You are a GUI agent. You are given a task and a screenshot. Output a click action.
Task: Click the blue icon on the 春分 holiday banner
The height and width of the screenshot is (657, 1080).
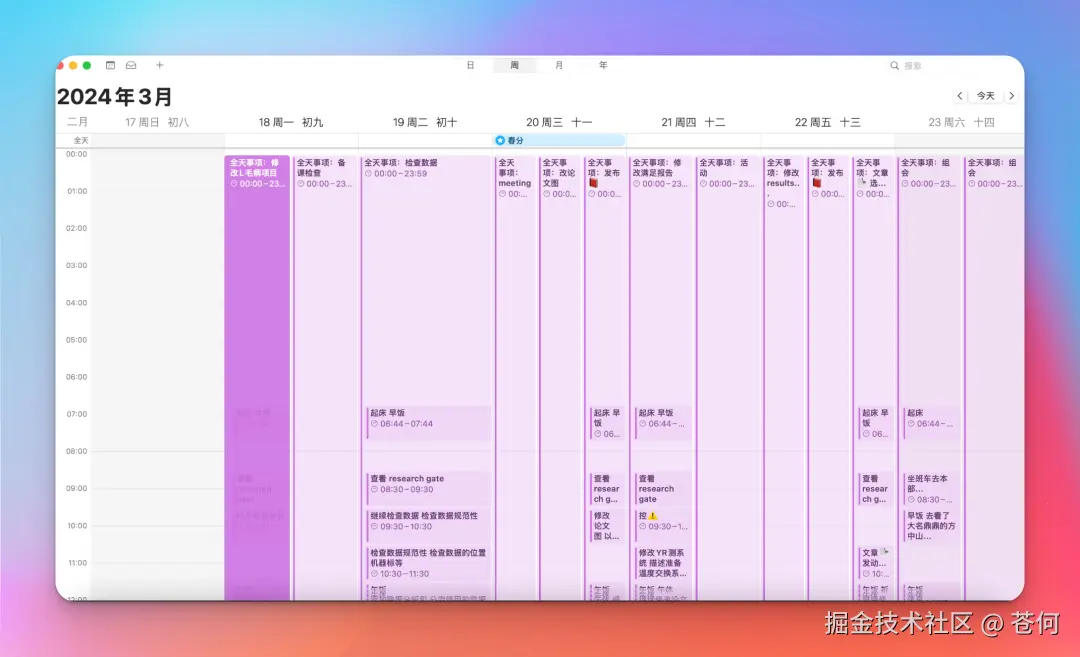pos(498,140)
